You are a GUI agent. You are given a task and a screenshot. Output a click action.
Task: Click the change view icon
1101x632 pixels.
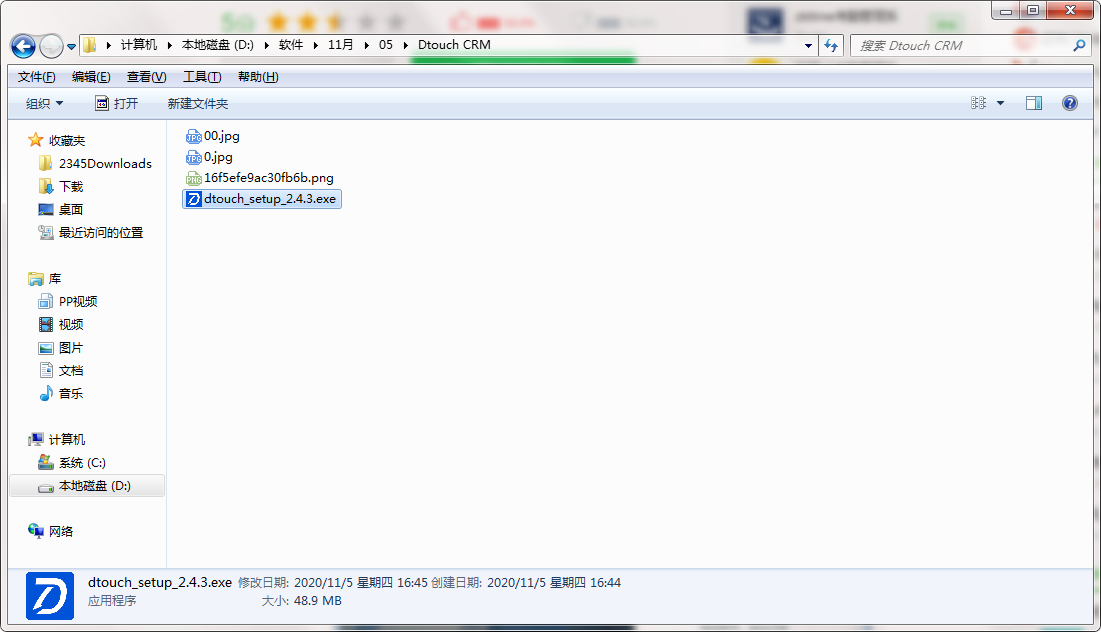[979, 103]
